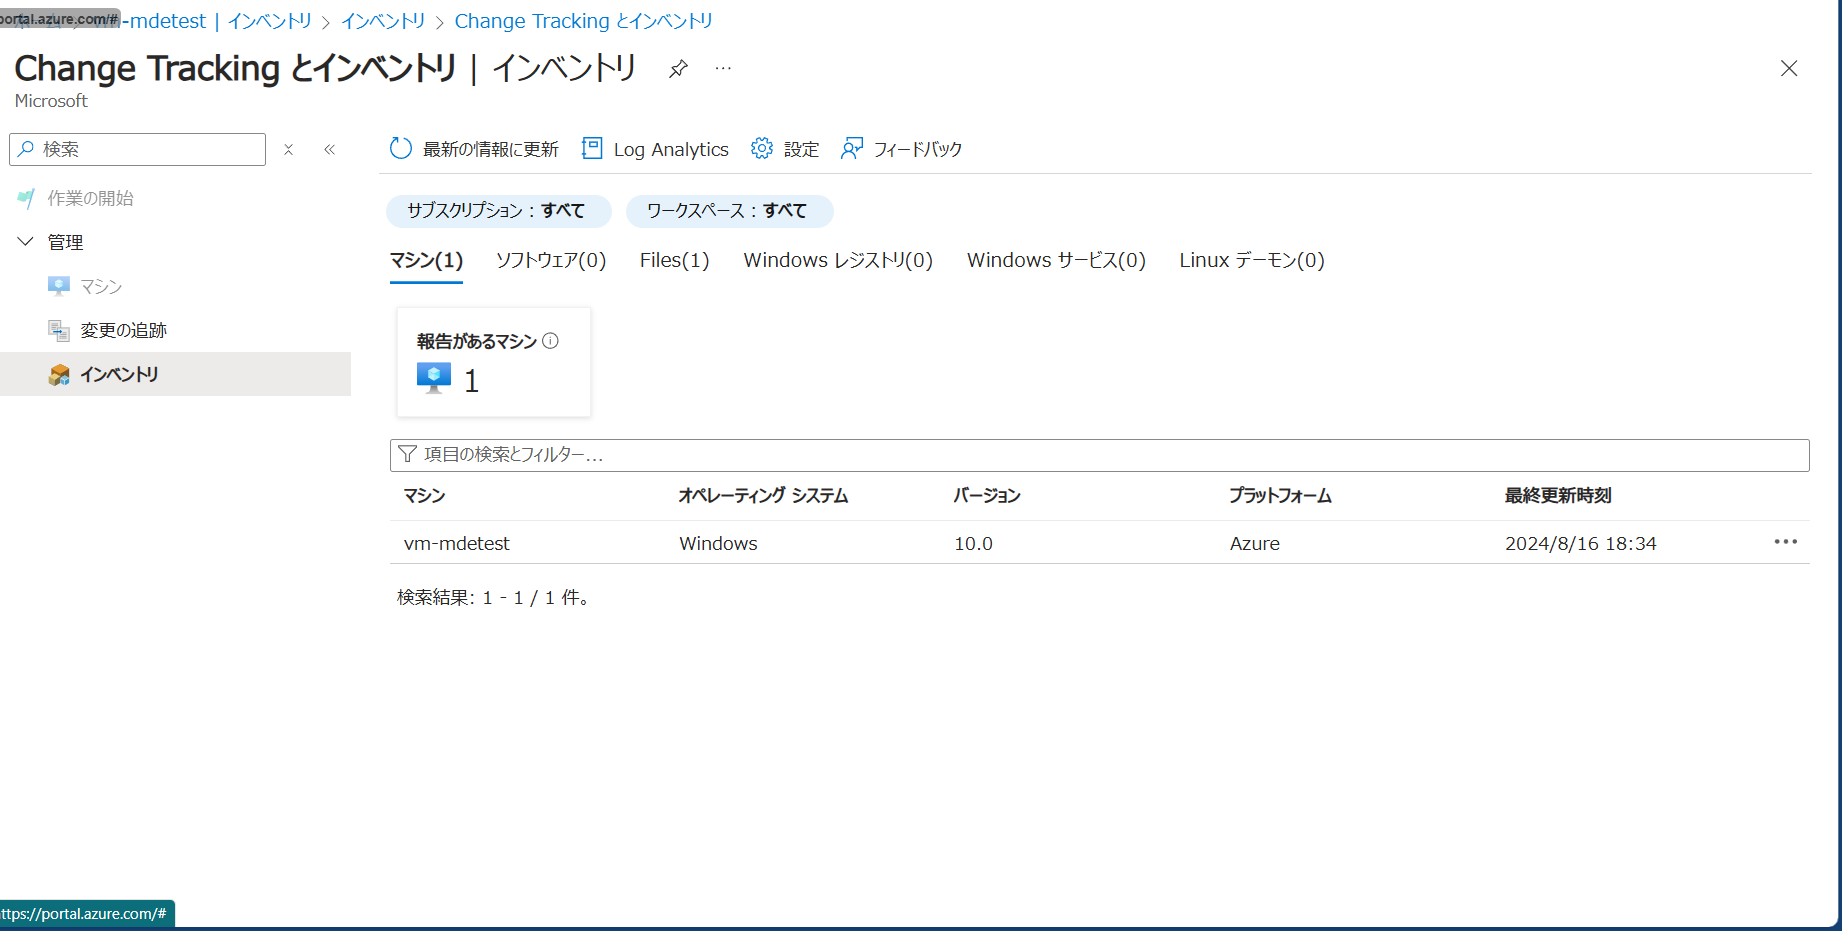The image size is (1842, 931).
Task: Click the Change Tracking とインベントリ breadcrumb link
Action: (583, 21)
